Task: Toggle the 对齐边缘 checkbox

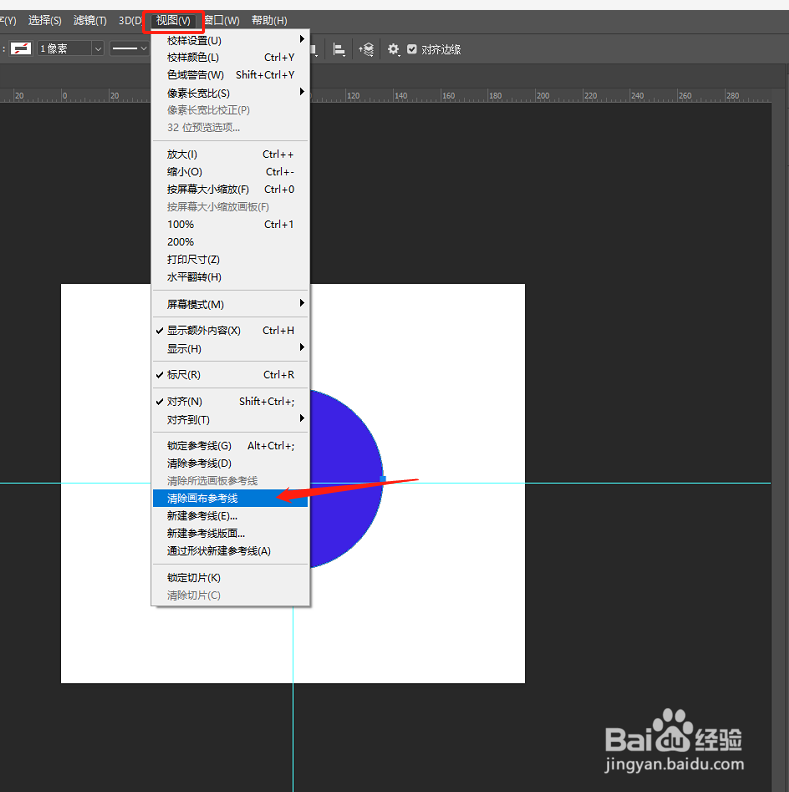Action: pos(412,49)
